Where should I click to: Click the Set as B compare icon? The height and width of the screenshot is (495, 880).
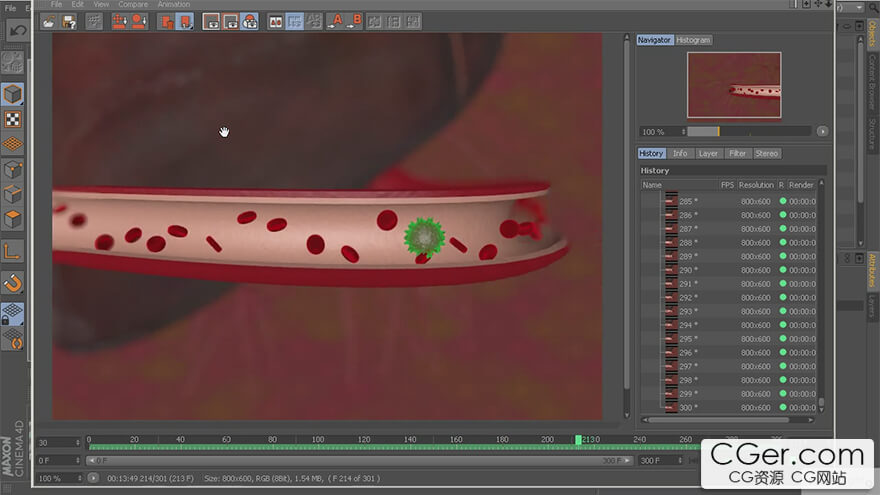354,20
